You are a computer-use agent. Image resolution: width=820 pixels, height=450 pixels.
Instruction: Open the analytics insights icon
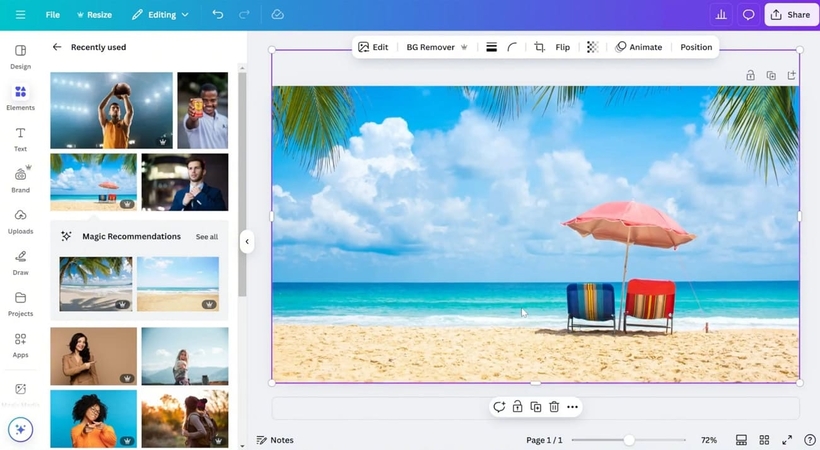pyautogui.click(x=721, y=15)
